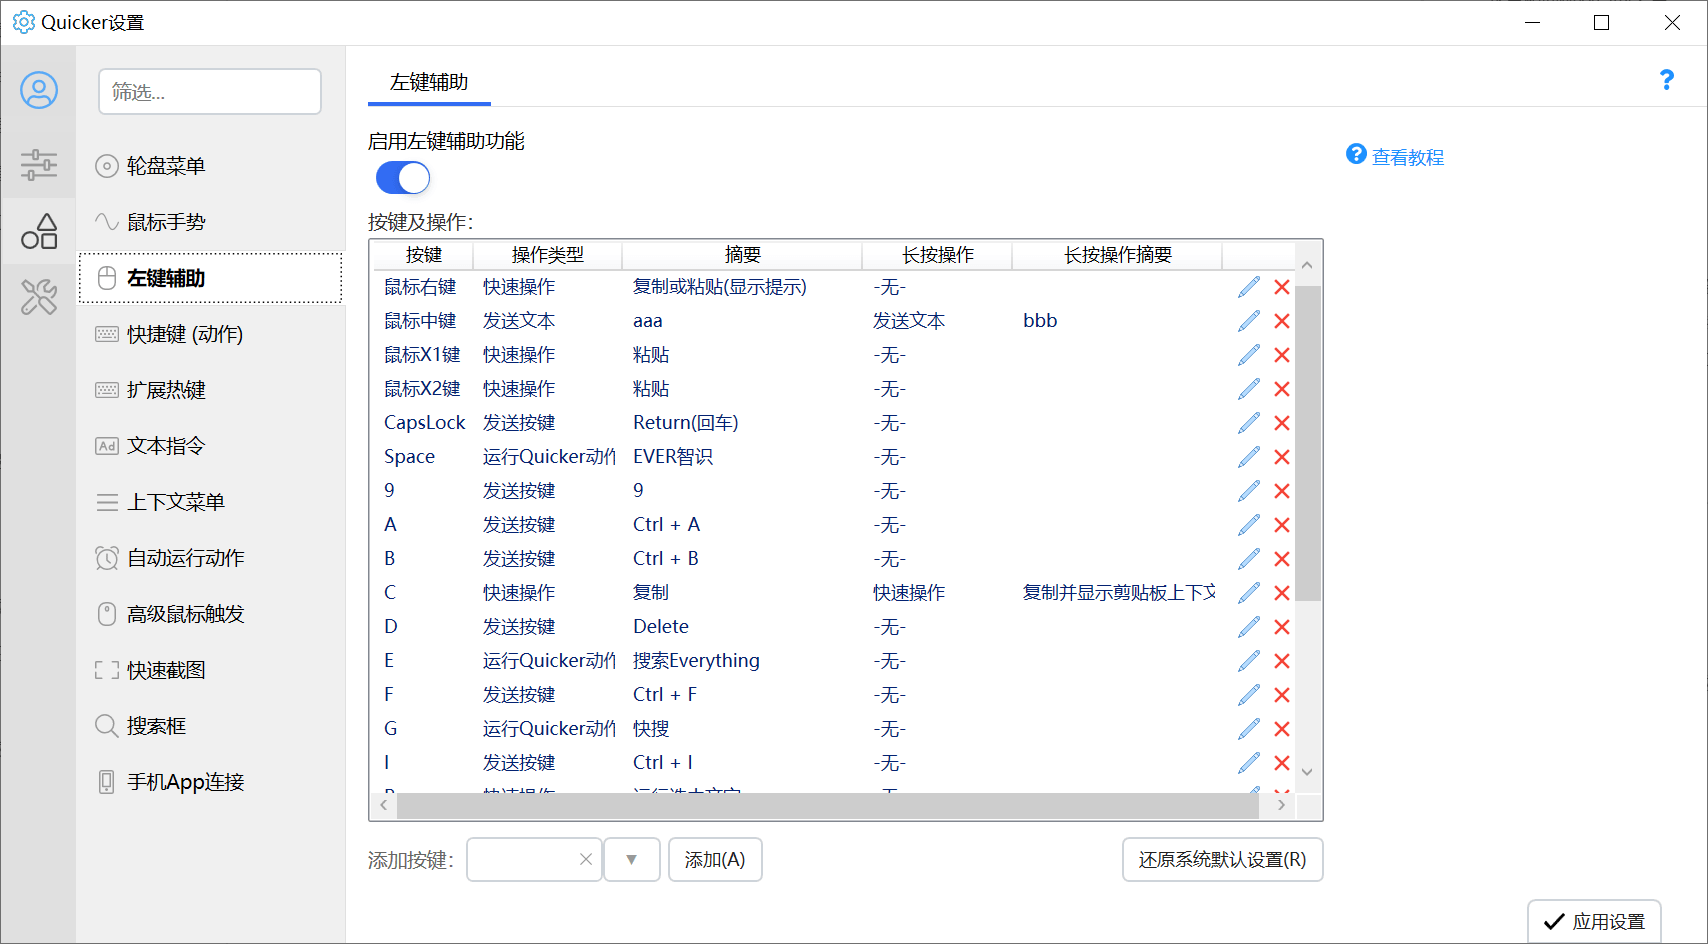This screenshot has height=944, width=1708.
Task: Delete the 鼠标右键 row with red X
Action: pyautogui.click(x=1282, y=287)
